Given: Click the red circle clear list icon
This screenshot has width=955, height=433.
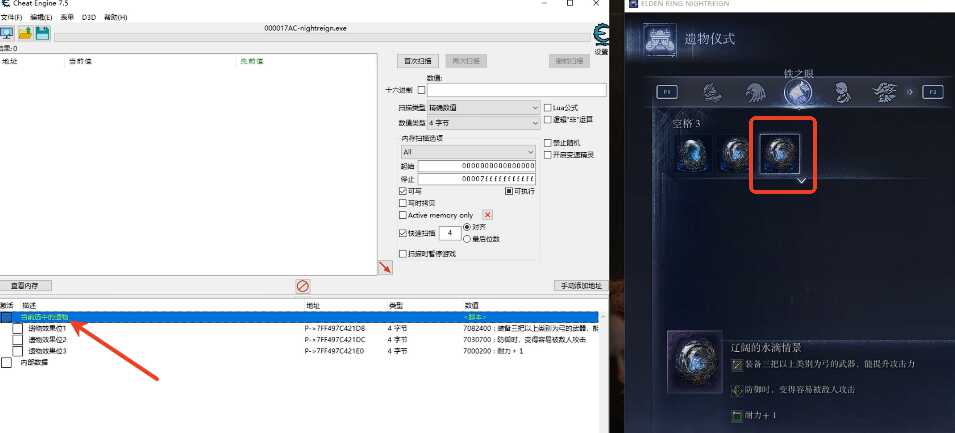Looking at the screenshot, I should 303,286.
